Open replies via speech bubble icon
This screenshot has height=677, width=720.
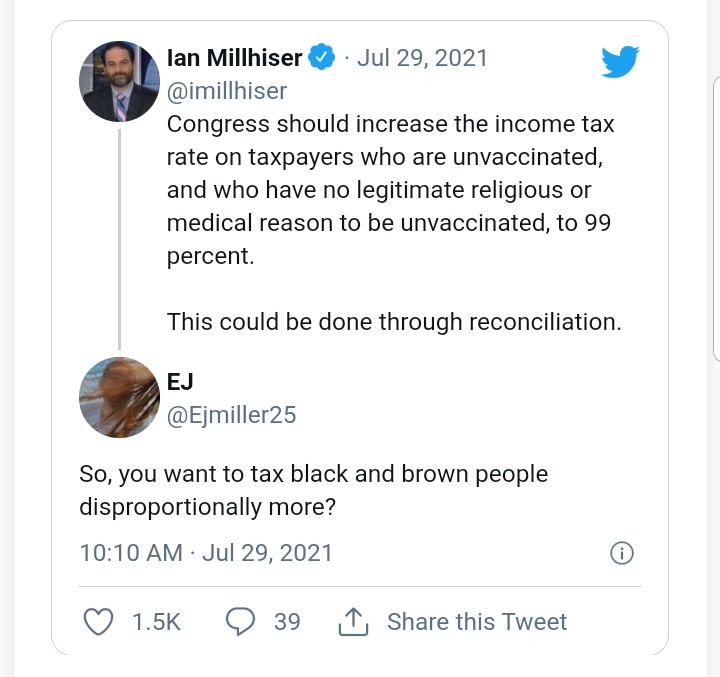click(x=240, y=622)
